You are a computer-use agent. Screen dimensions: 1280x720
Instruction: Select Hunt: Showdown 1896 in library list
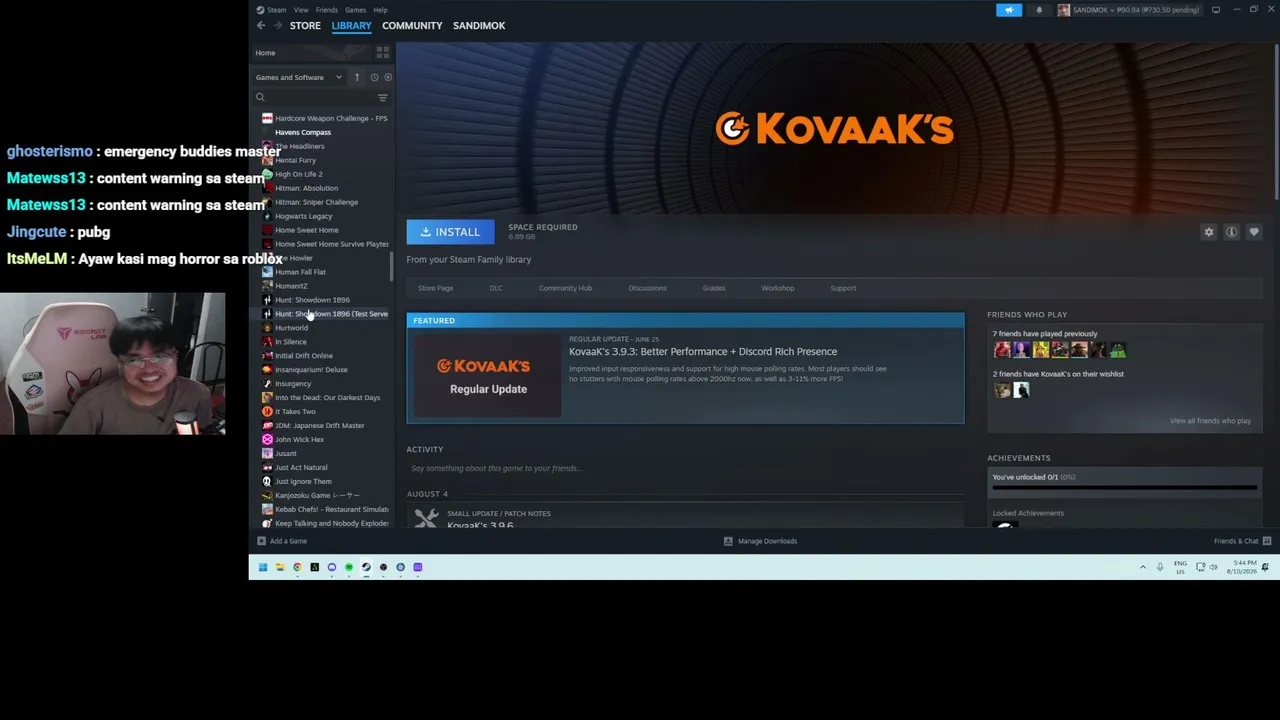point(312,300)
